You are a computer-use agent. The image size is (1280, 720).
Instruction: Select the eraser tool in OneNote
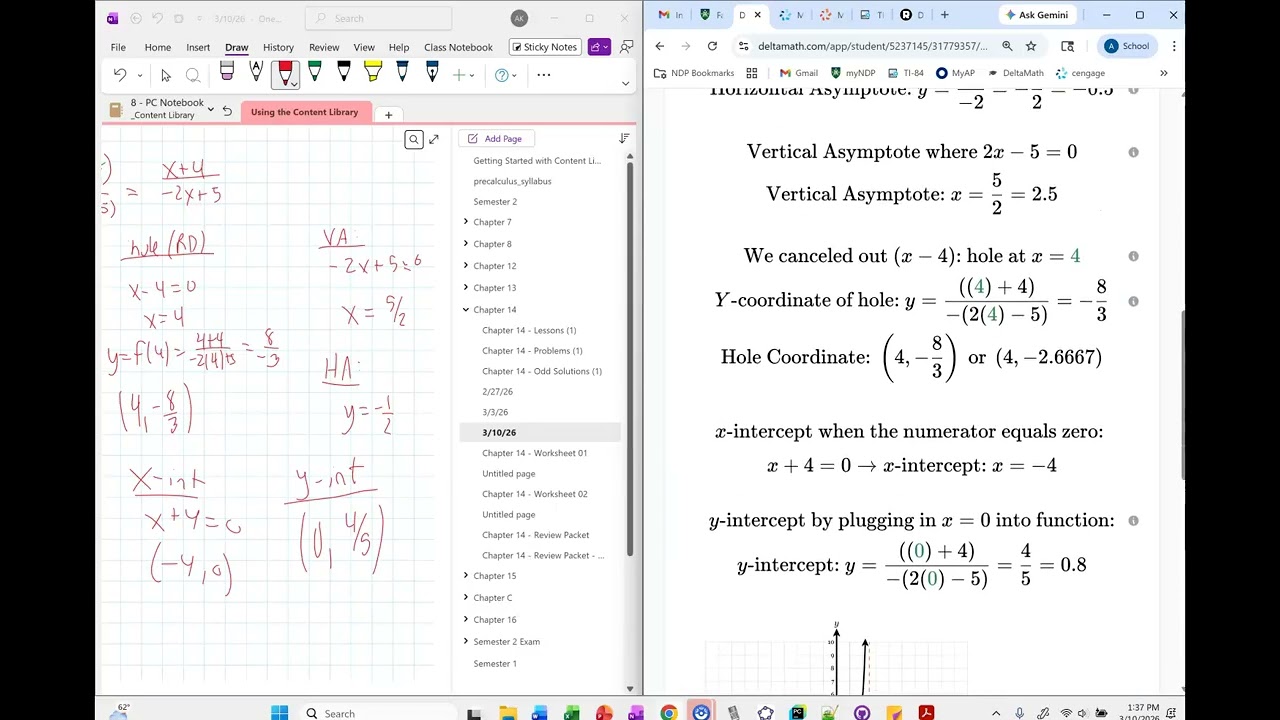click(227, 73)
